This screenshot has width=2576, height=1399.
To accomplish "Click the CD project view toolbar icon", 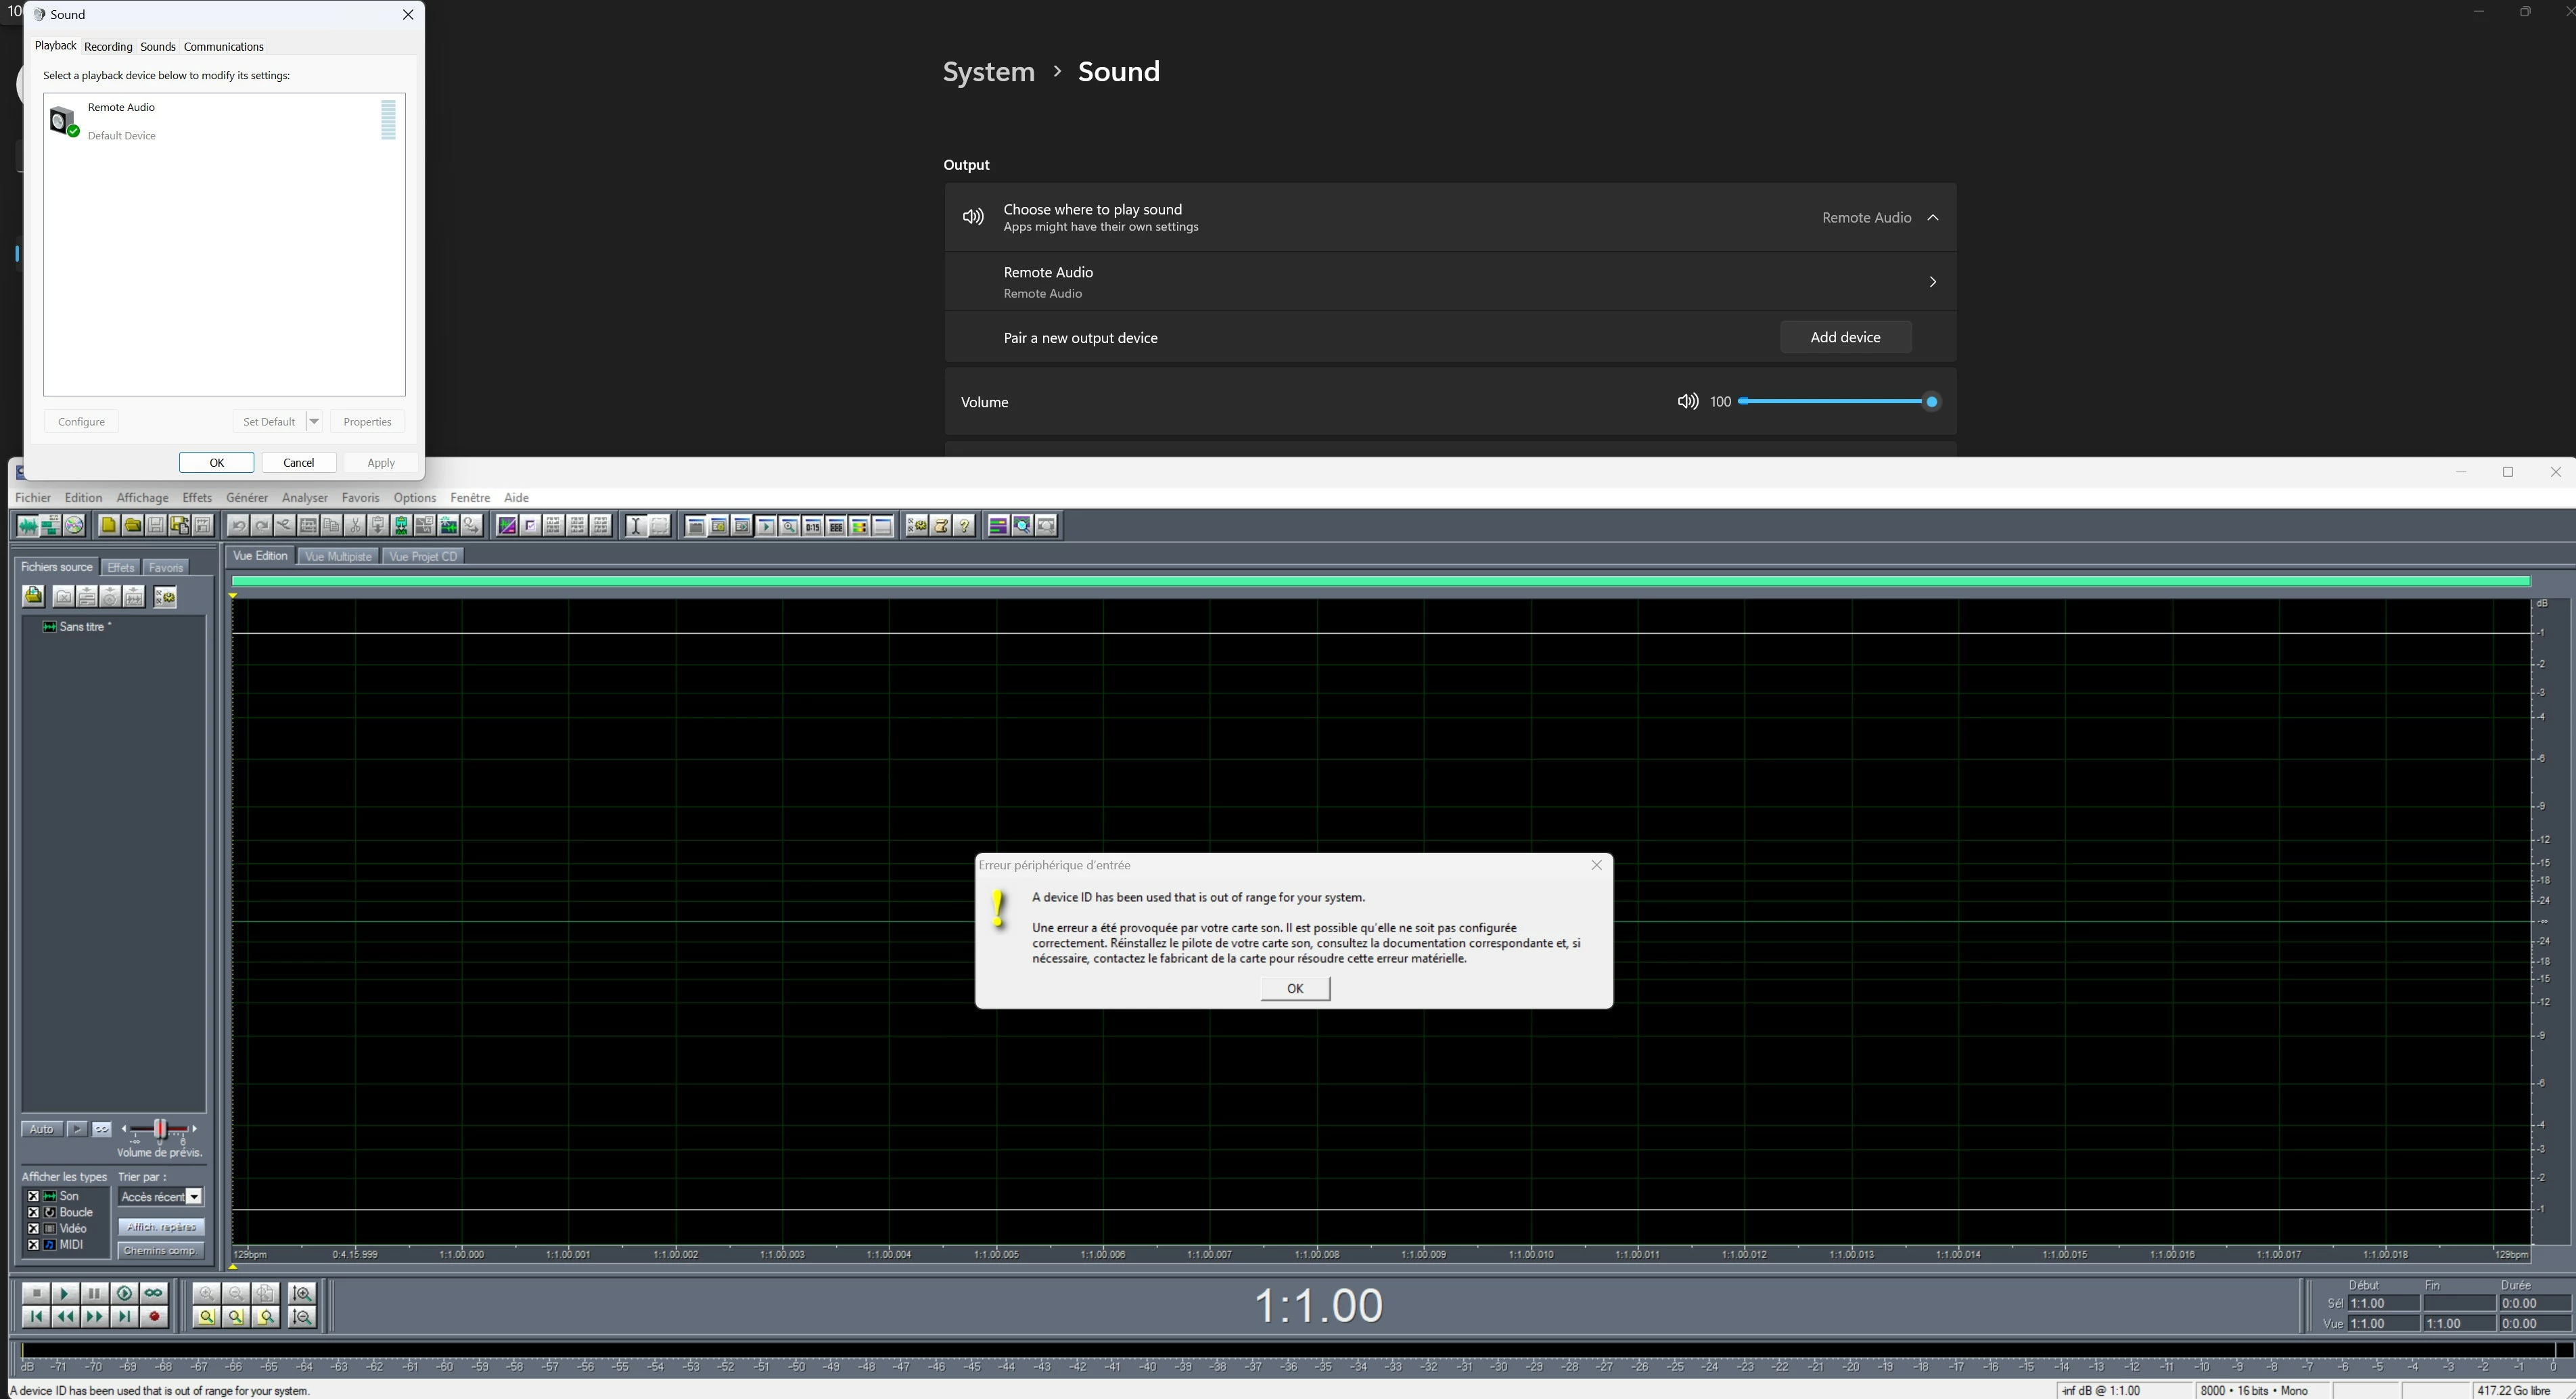I will point(74,526).
